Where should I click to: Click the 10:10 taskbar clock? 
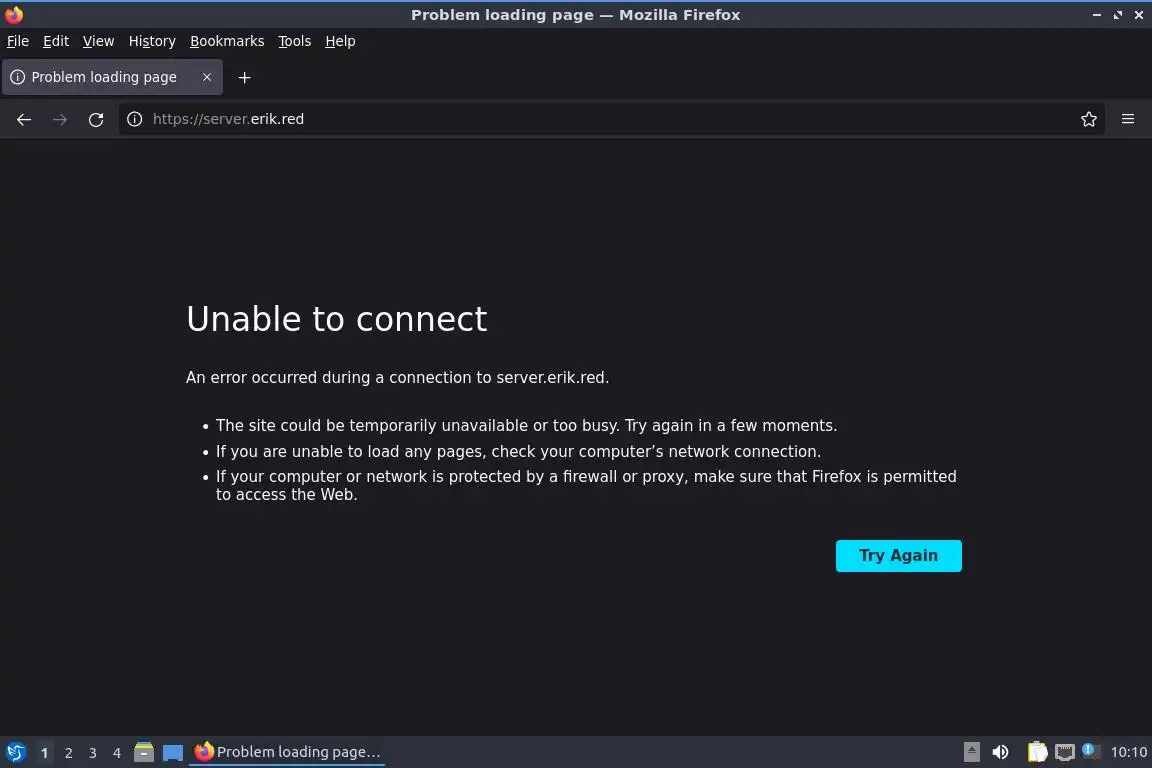pyautogui.click(x=1128, y=752)
